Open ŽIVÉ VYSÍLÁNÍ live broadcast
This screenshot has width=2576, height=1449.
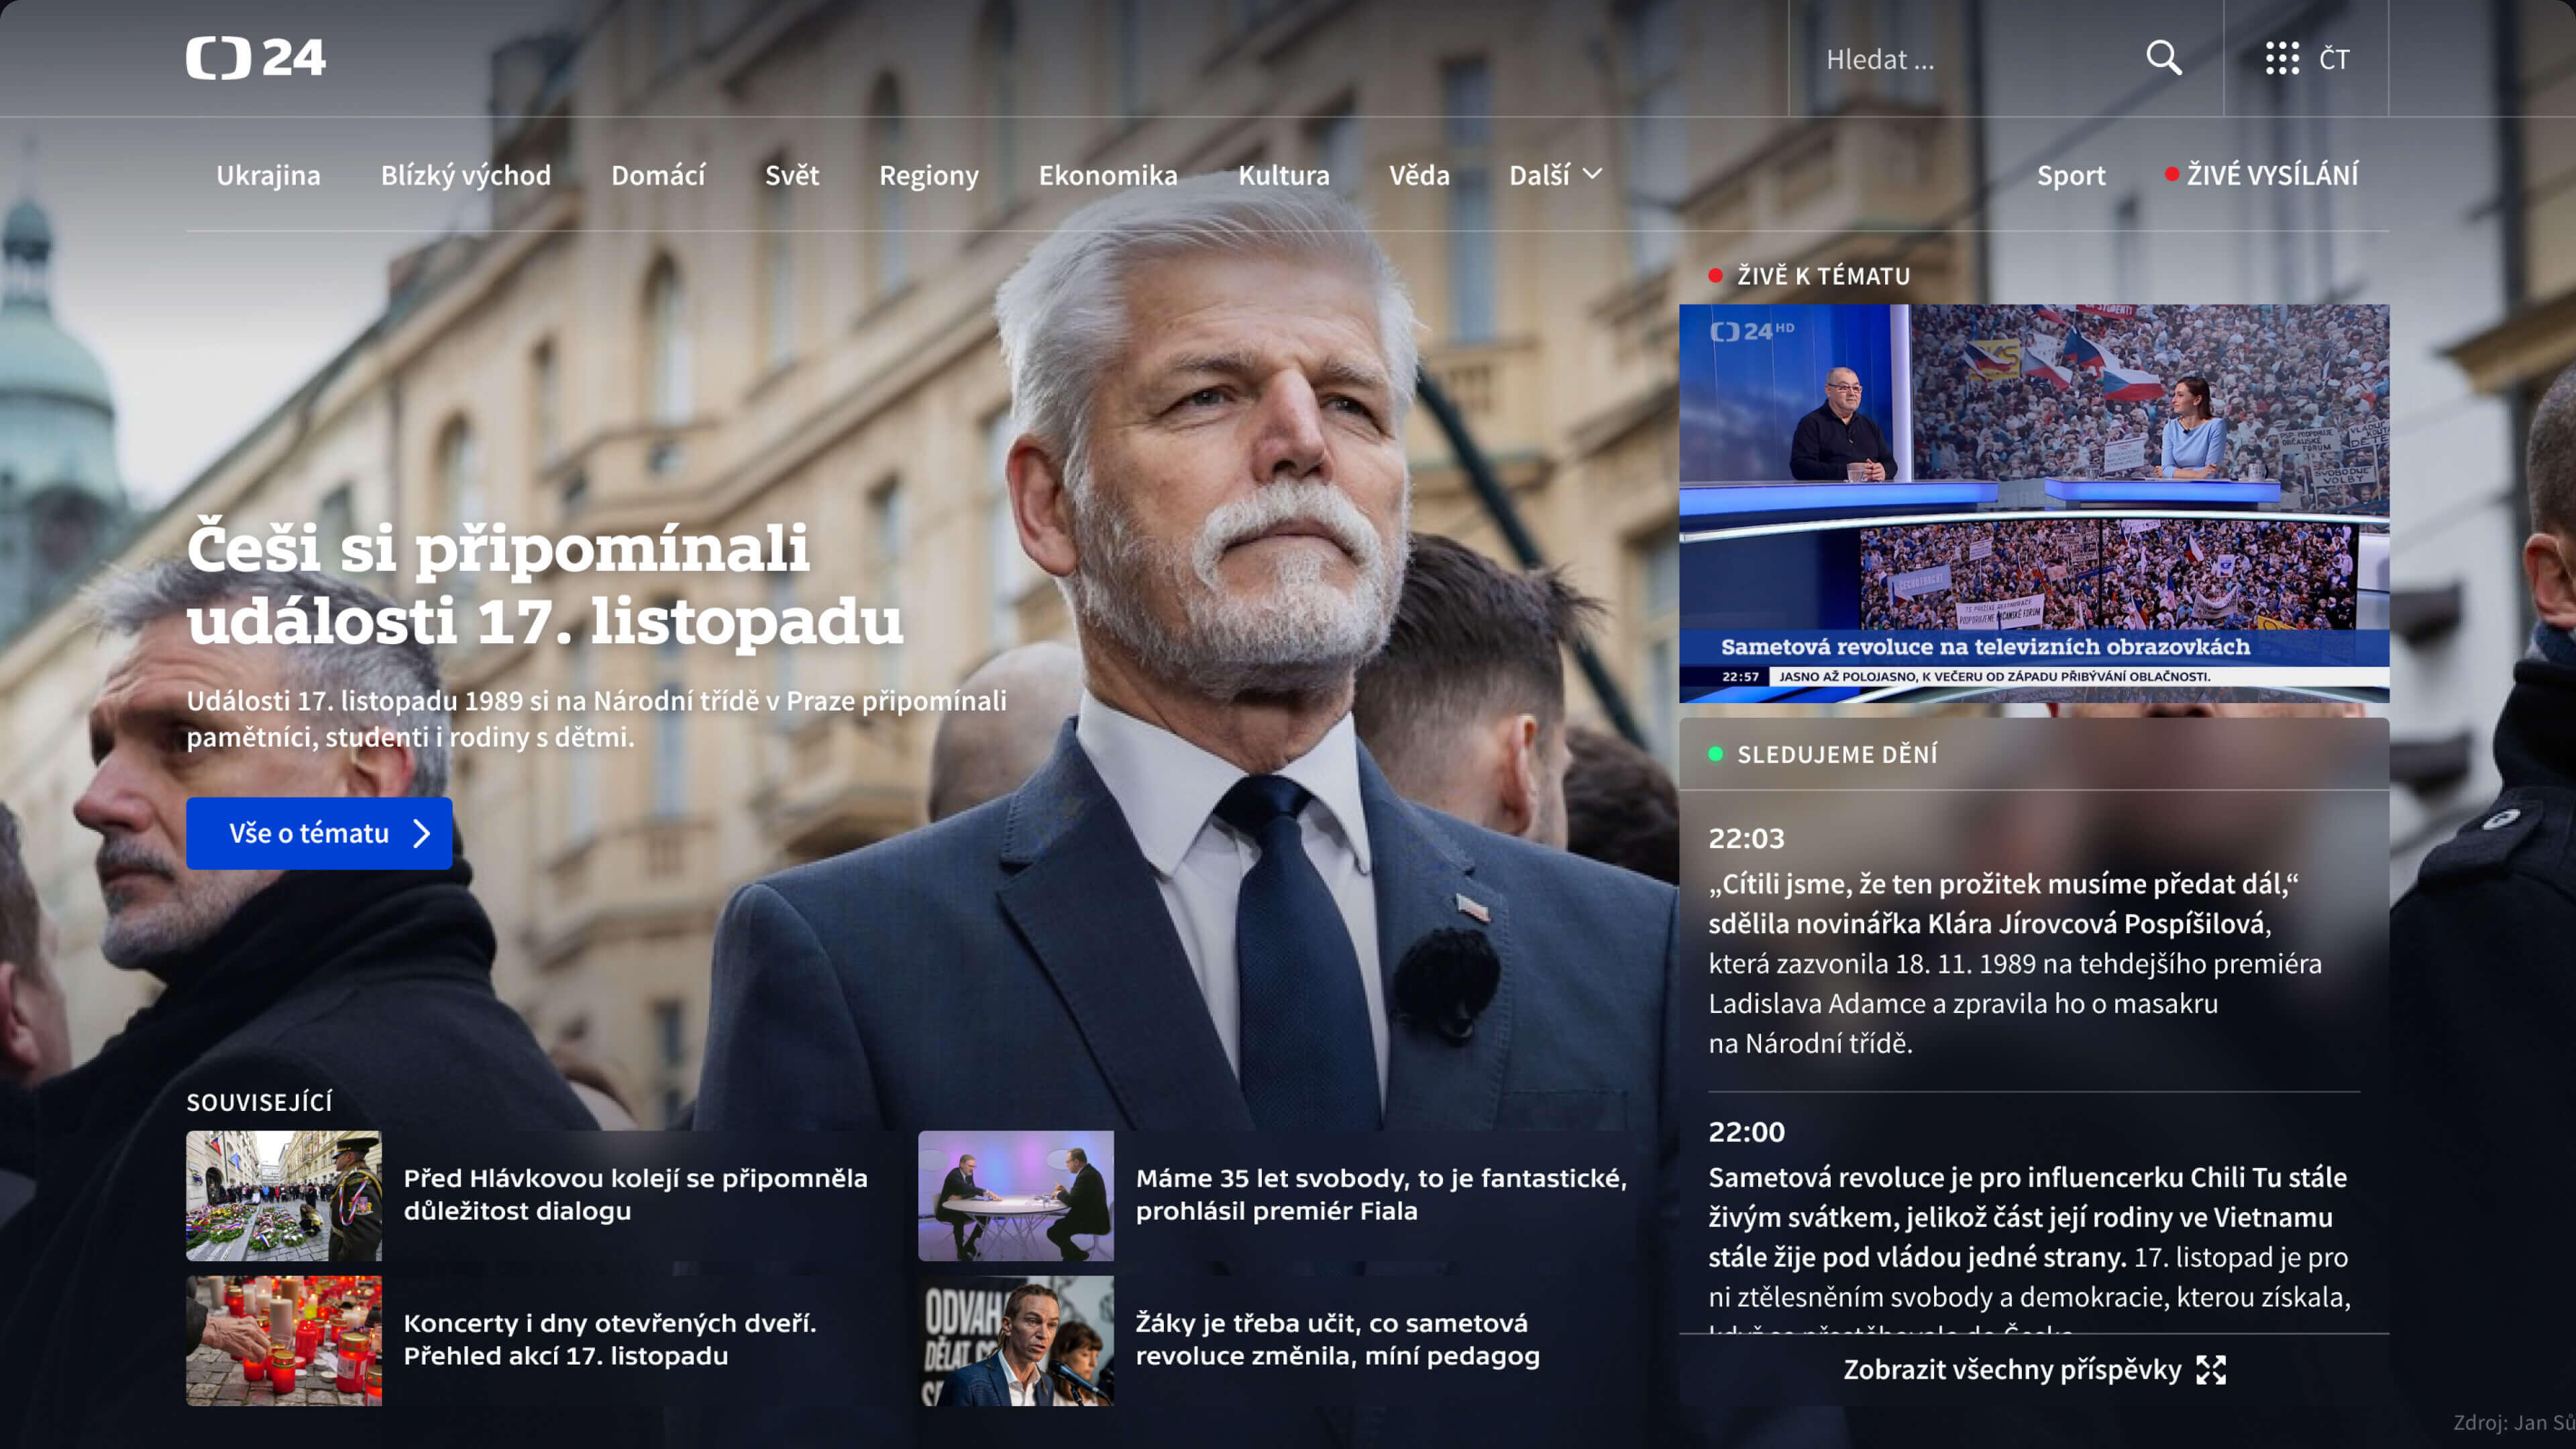click(x=2271, y=175)
